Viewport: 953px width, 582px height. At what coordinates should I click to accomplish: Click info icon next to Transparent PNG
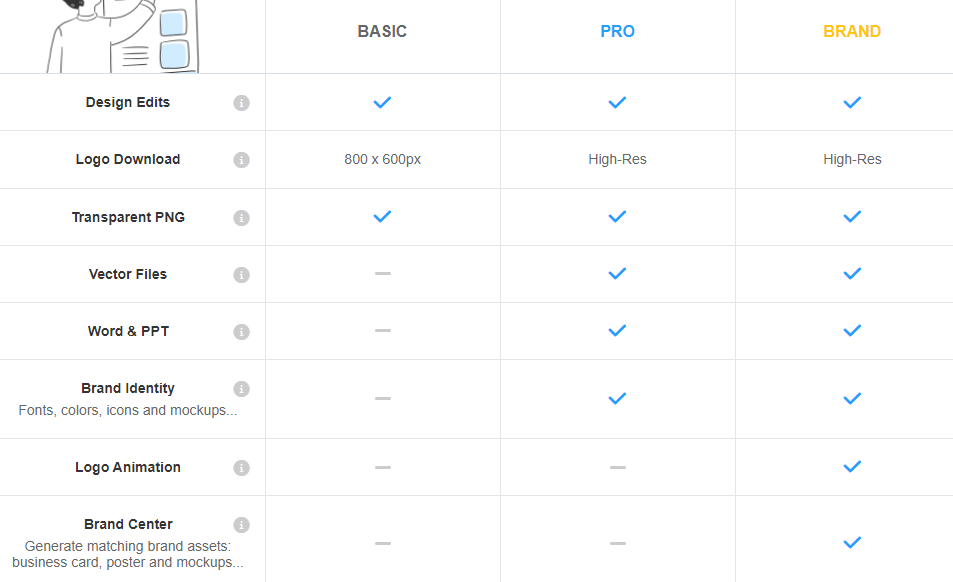241,217
